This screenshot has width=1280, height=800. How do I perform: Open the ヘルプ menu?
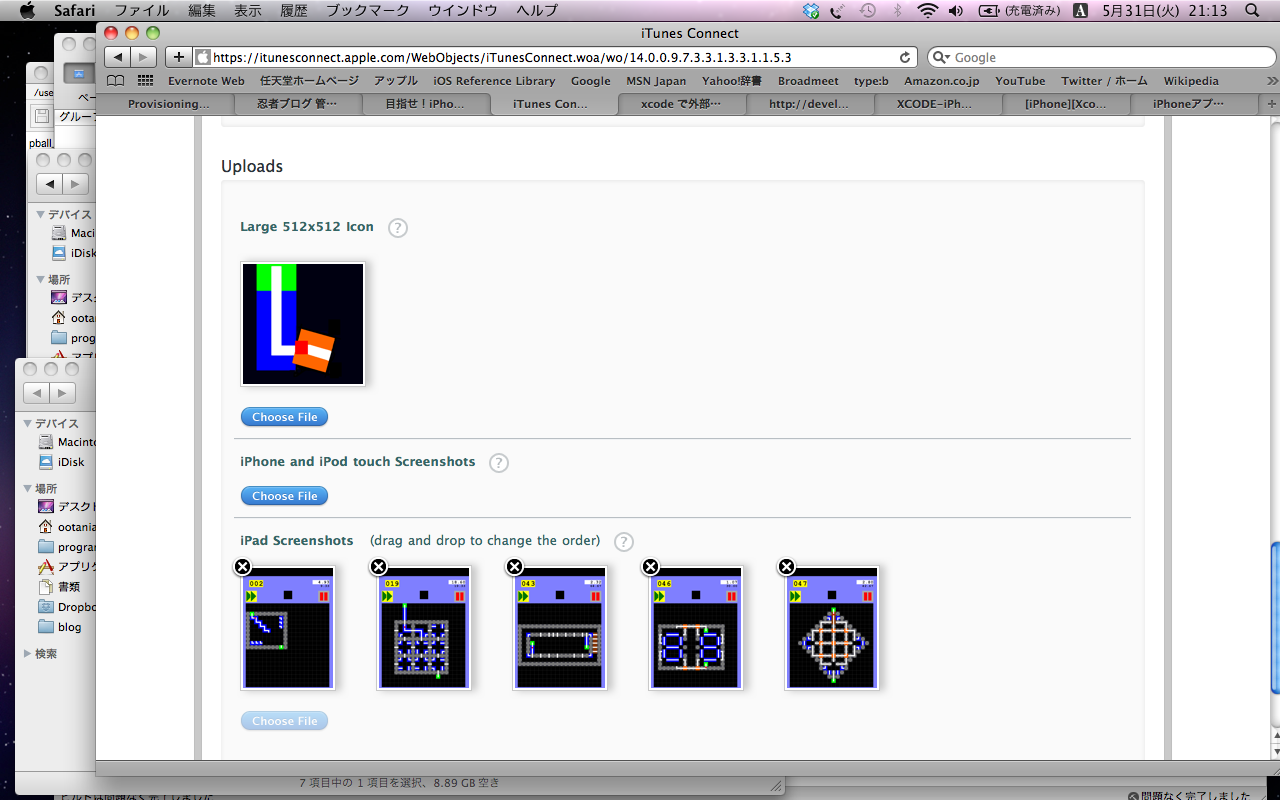(537, 11)
